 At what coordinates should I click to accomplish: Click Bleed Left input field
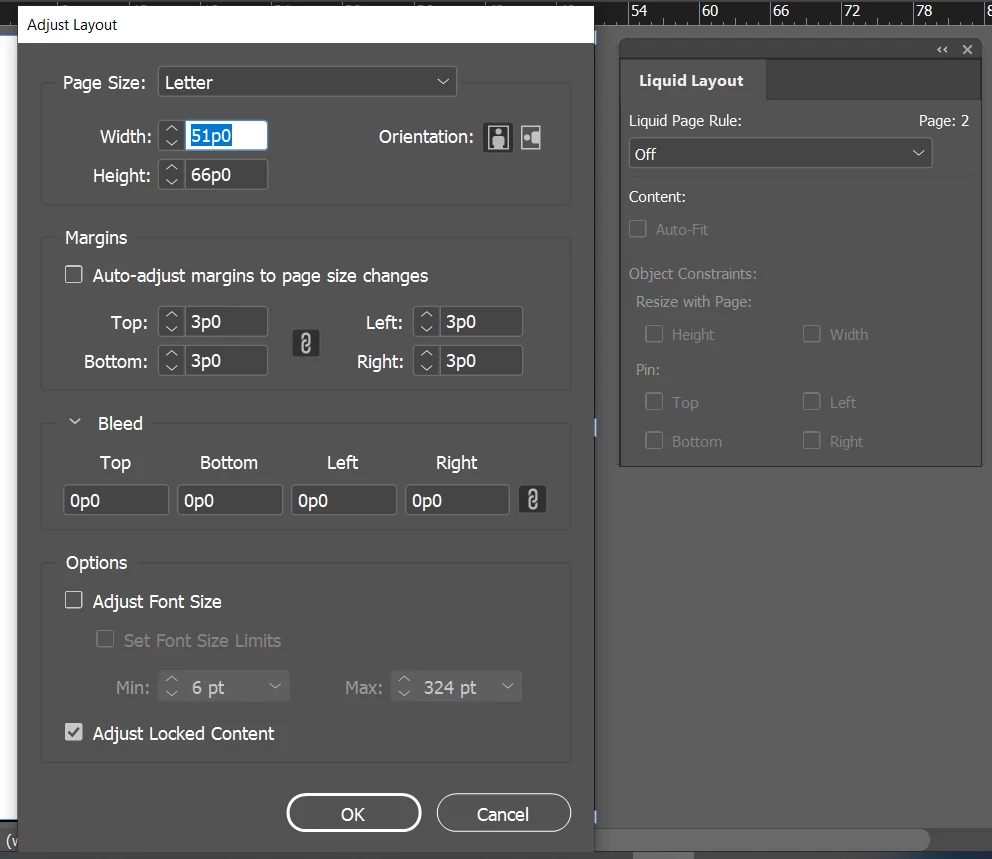[x=344, y=500]
